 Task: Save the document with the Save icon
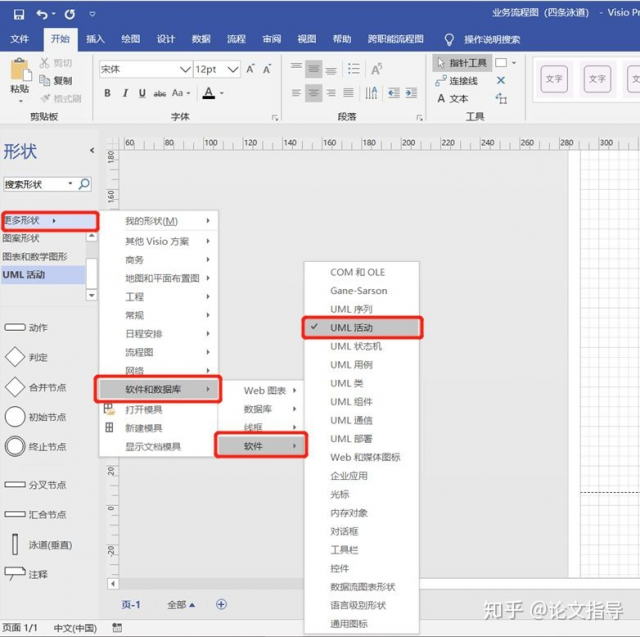[x=19, y=14]
